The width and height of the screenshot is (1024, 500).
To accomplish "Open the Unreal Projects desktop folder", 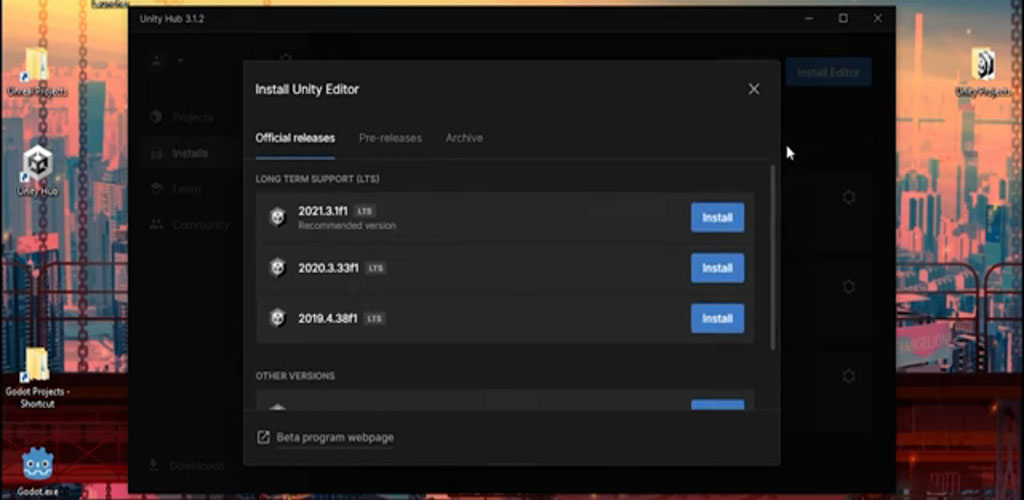I will [37, 72].
